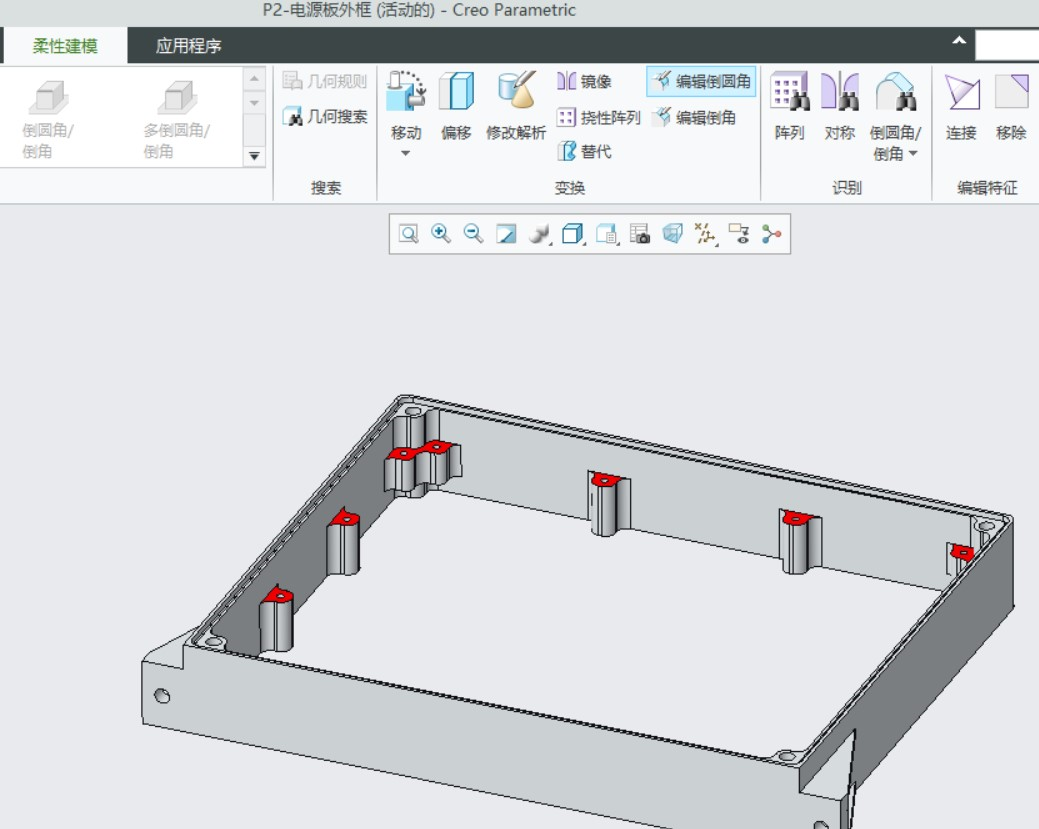This screenshot has height=829, width=1039.
Task: Click the search field at top right
Action: (x=1007, y=46)
